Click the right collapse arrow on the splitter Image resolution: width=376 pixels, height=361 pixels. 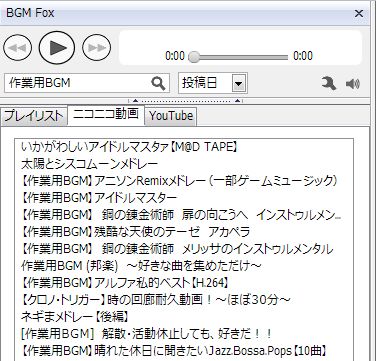(237, 100)
